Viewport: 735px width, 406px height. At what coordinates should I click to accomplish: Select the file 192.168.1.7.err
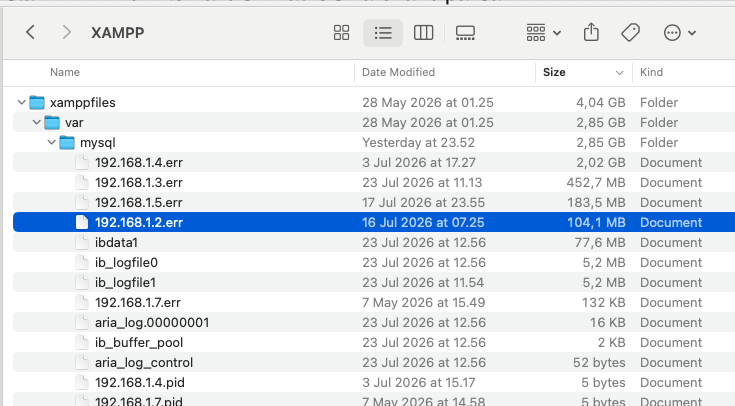(x=374, y=302)
